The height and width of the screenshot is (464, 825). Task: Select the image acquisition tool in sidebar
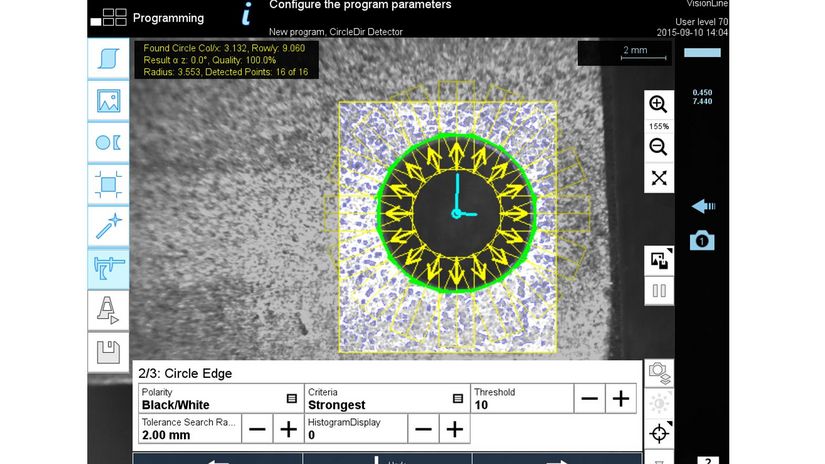point(108,101)
